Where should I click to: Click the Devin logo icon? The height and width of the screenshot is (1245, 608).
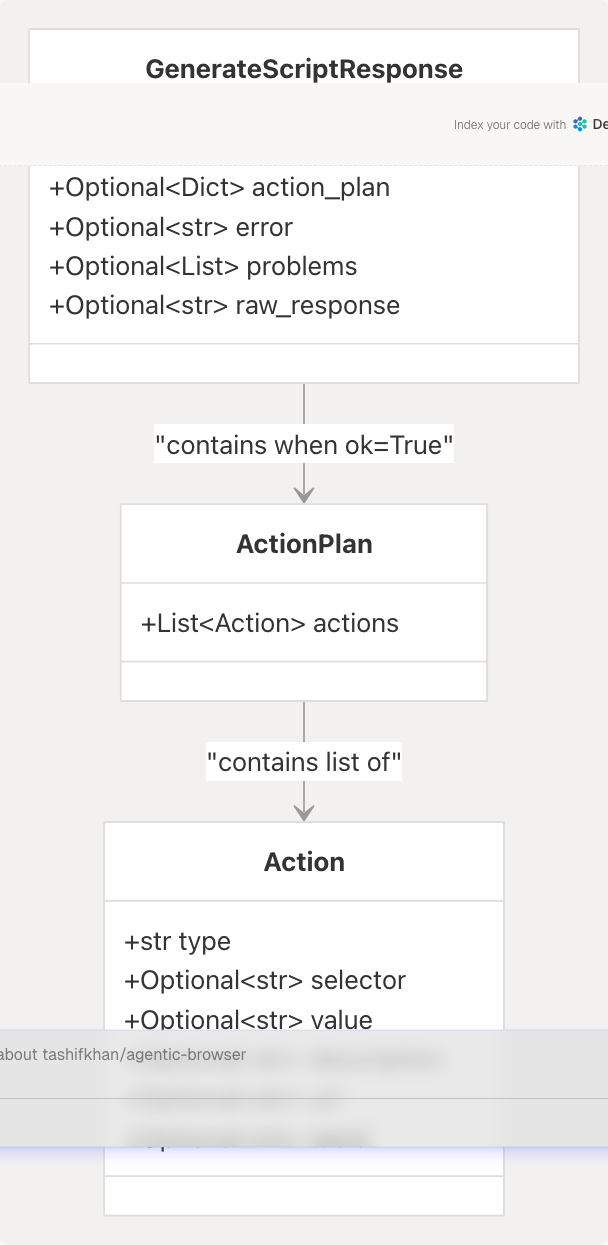(580, 125)
